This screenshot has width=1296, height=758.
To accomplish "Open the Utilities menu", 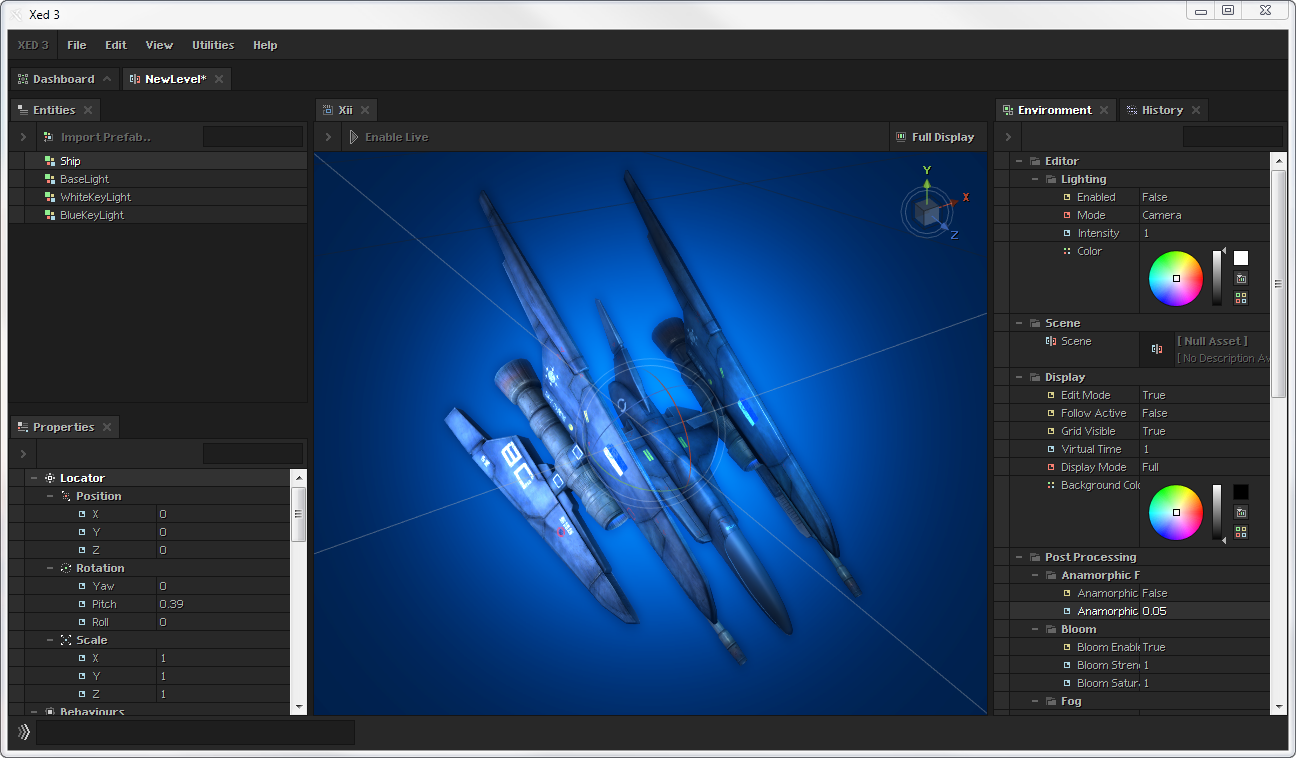I will (x=213, y=45).
